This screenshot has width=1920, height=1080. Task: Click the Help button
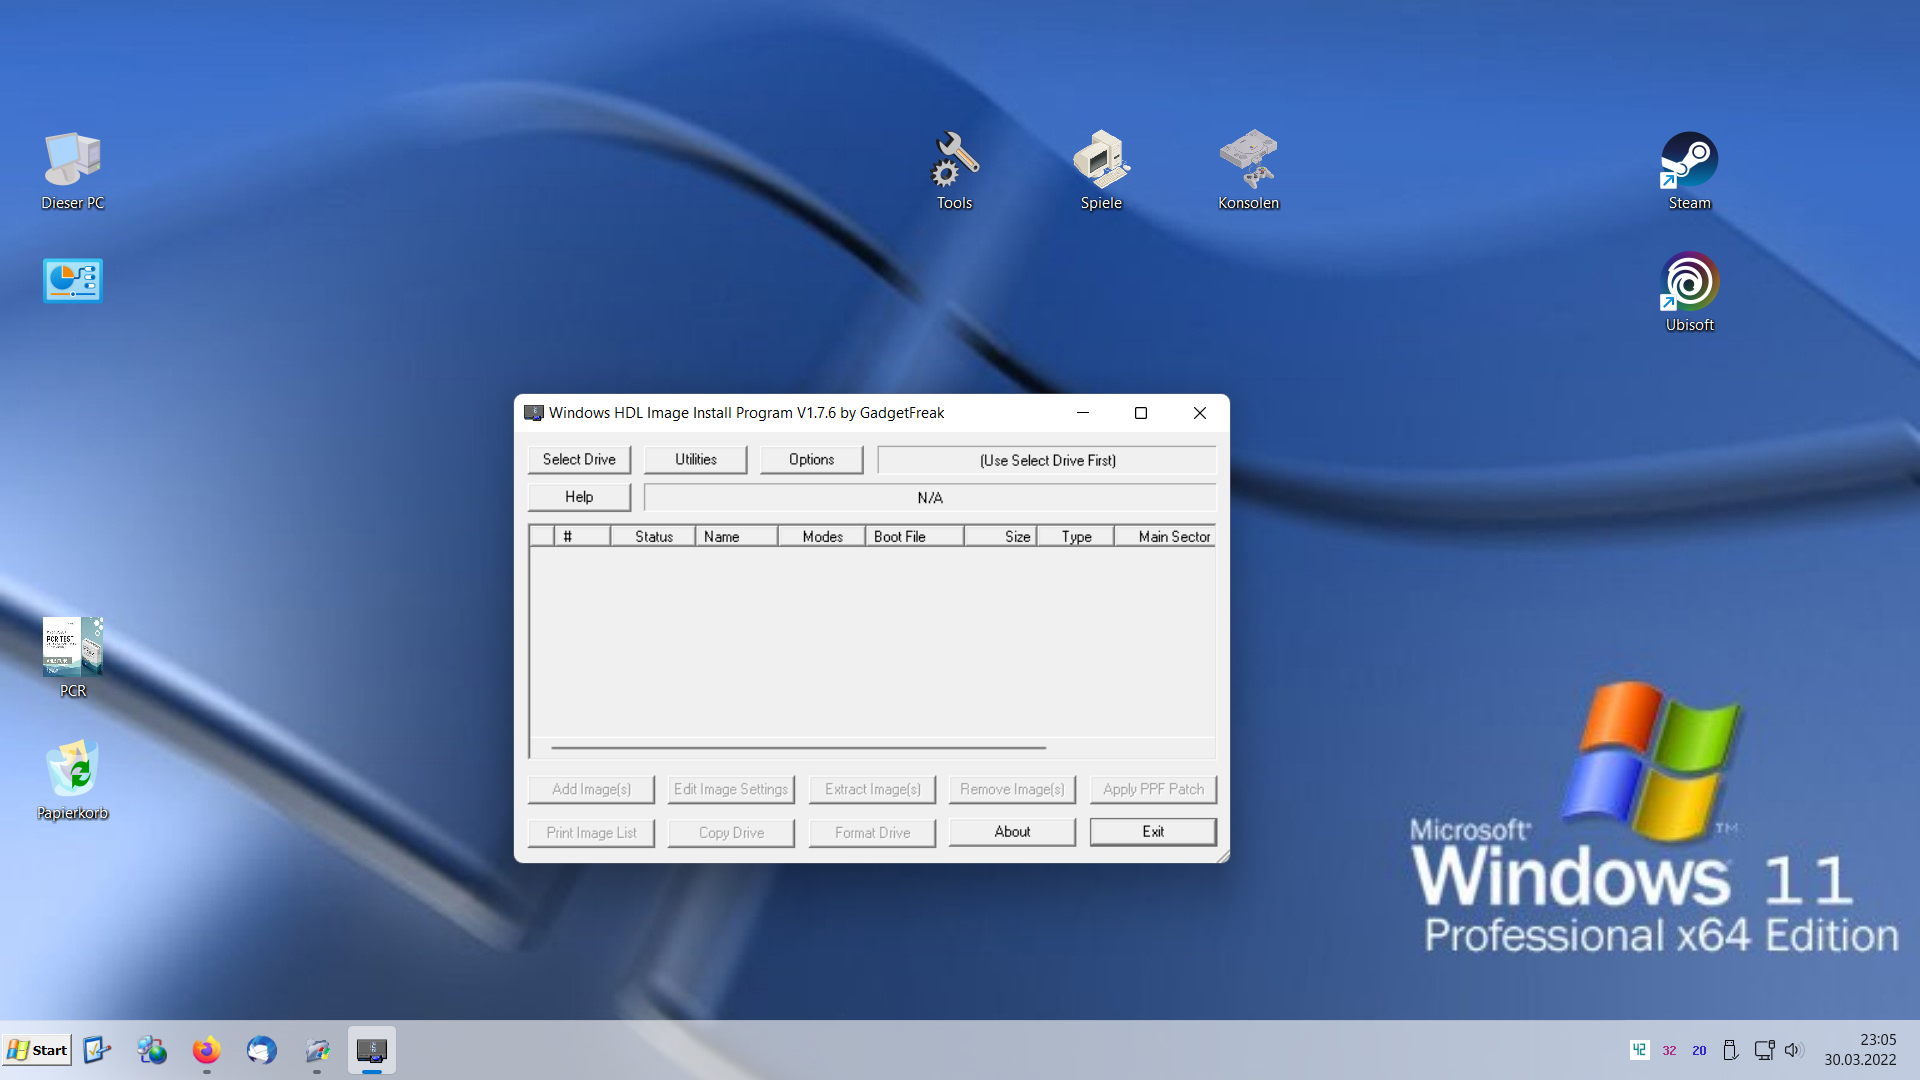click(x=579, y=497)
